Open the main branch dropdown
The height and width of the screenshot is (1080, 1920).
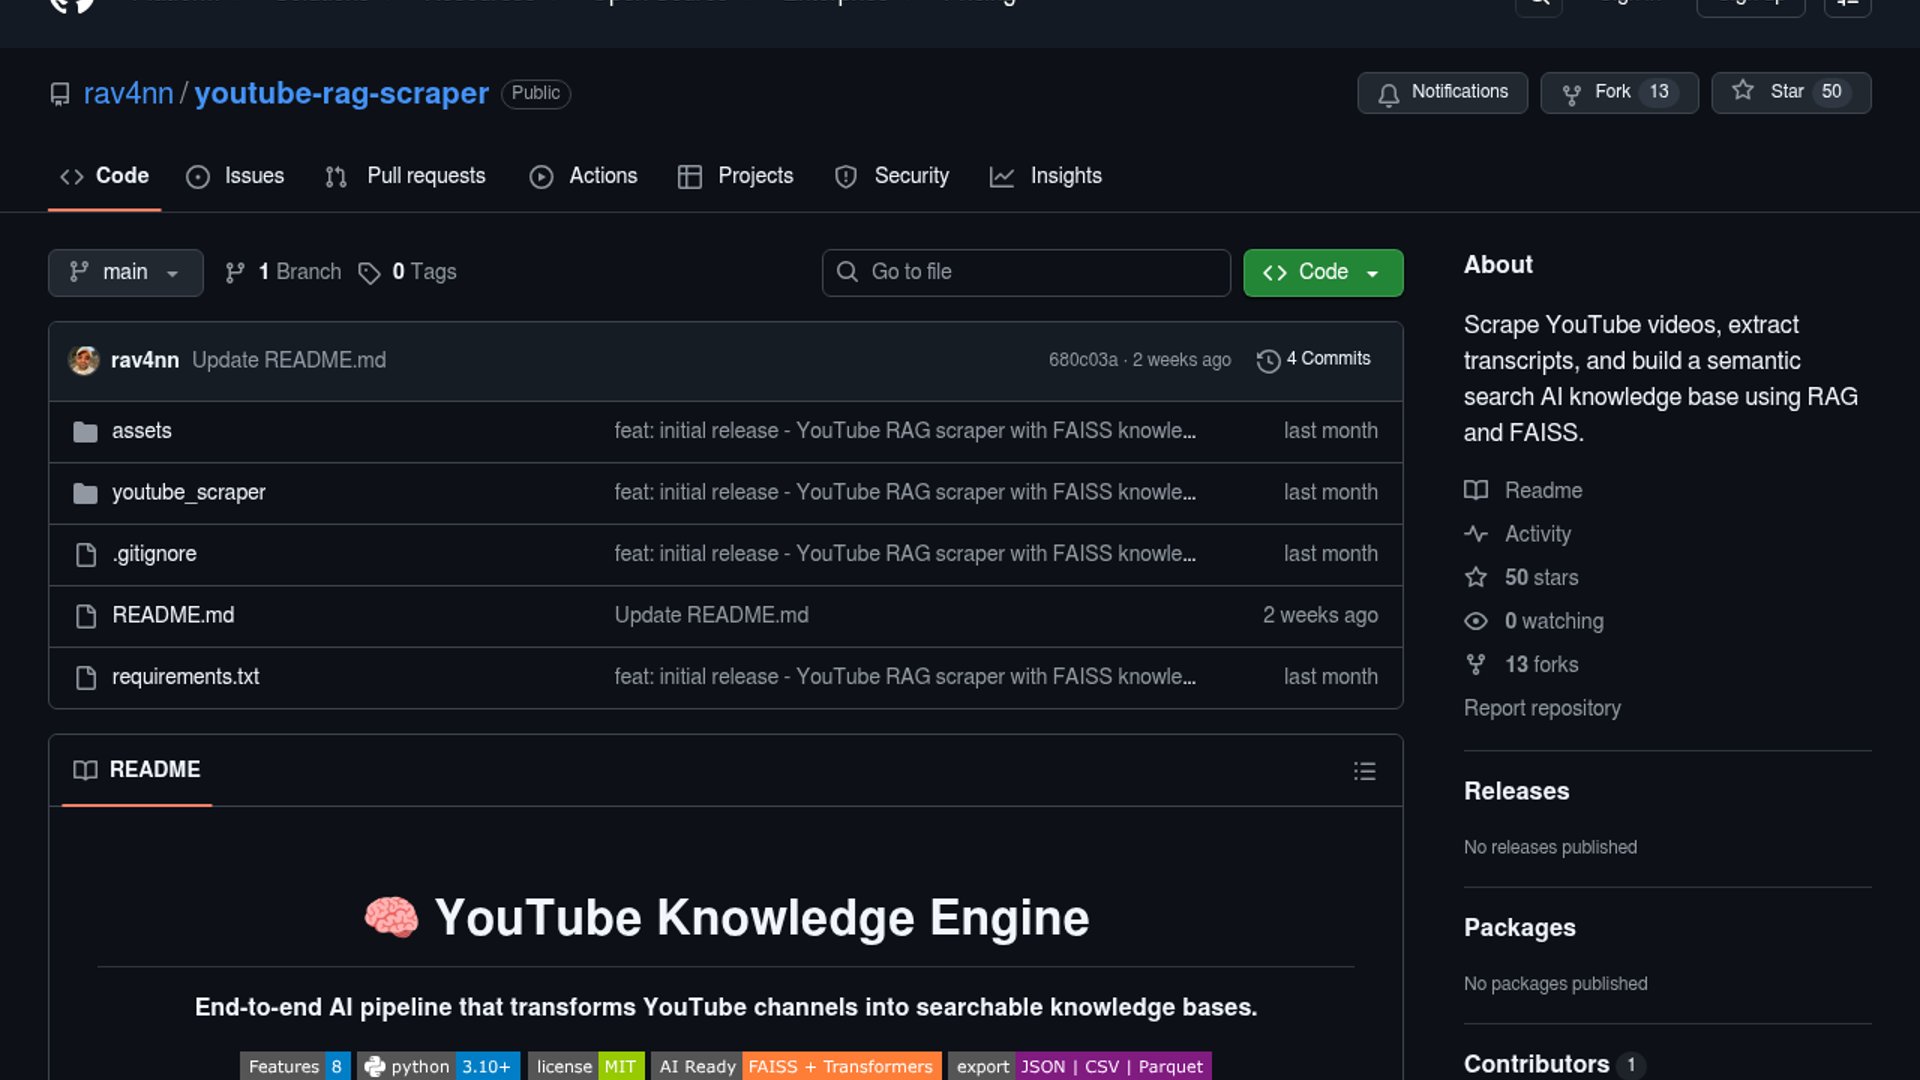coord(125,272)
